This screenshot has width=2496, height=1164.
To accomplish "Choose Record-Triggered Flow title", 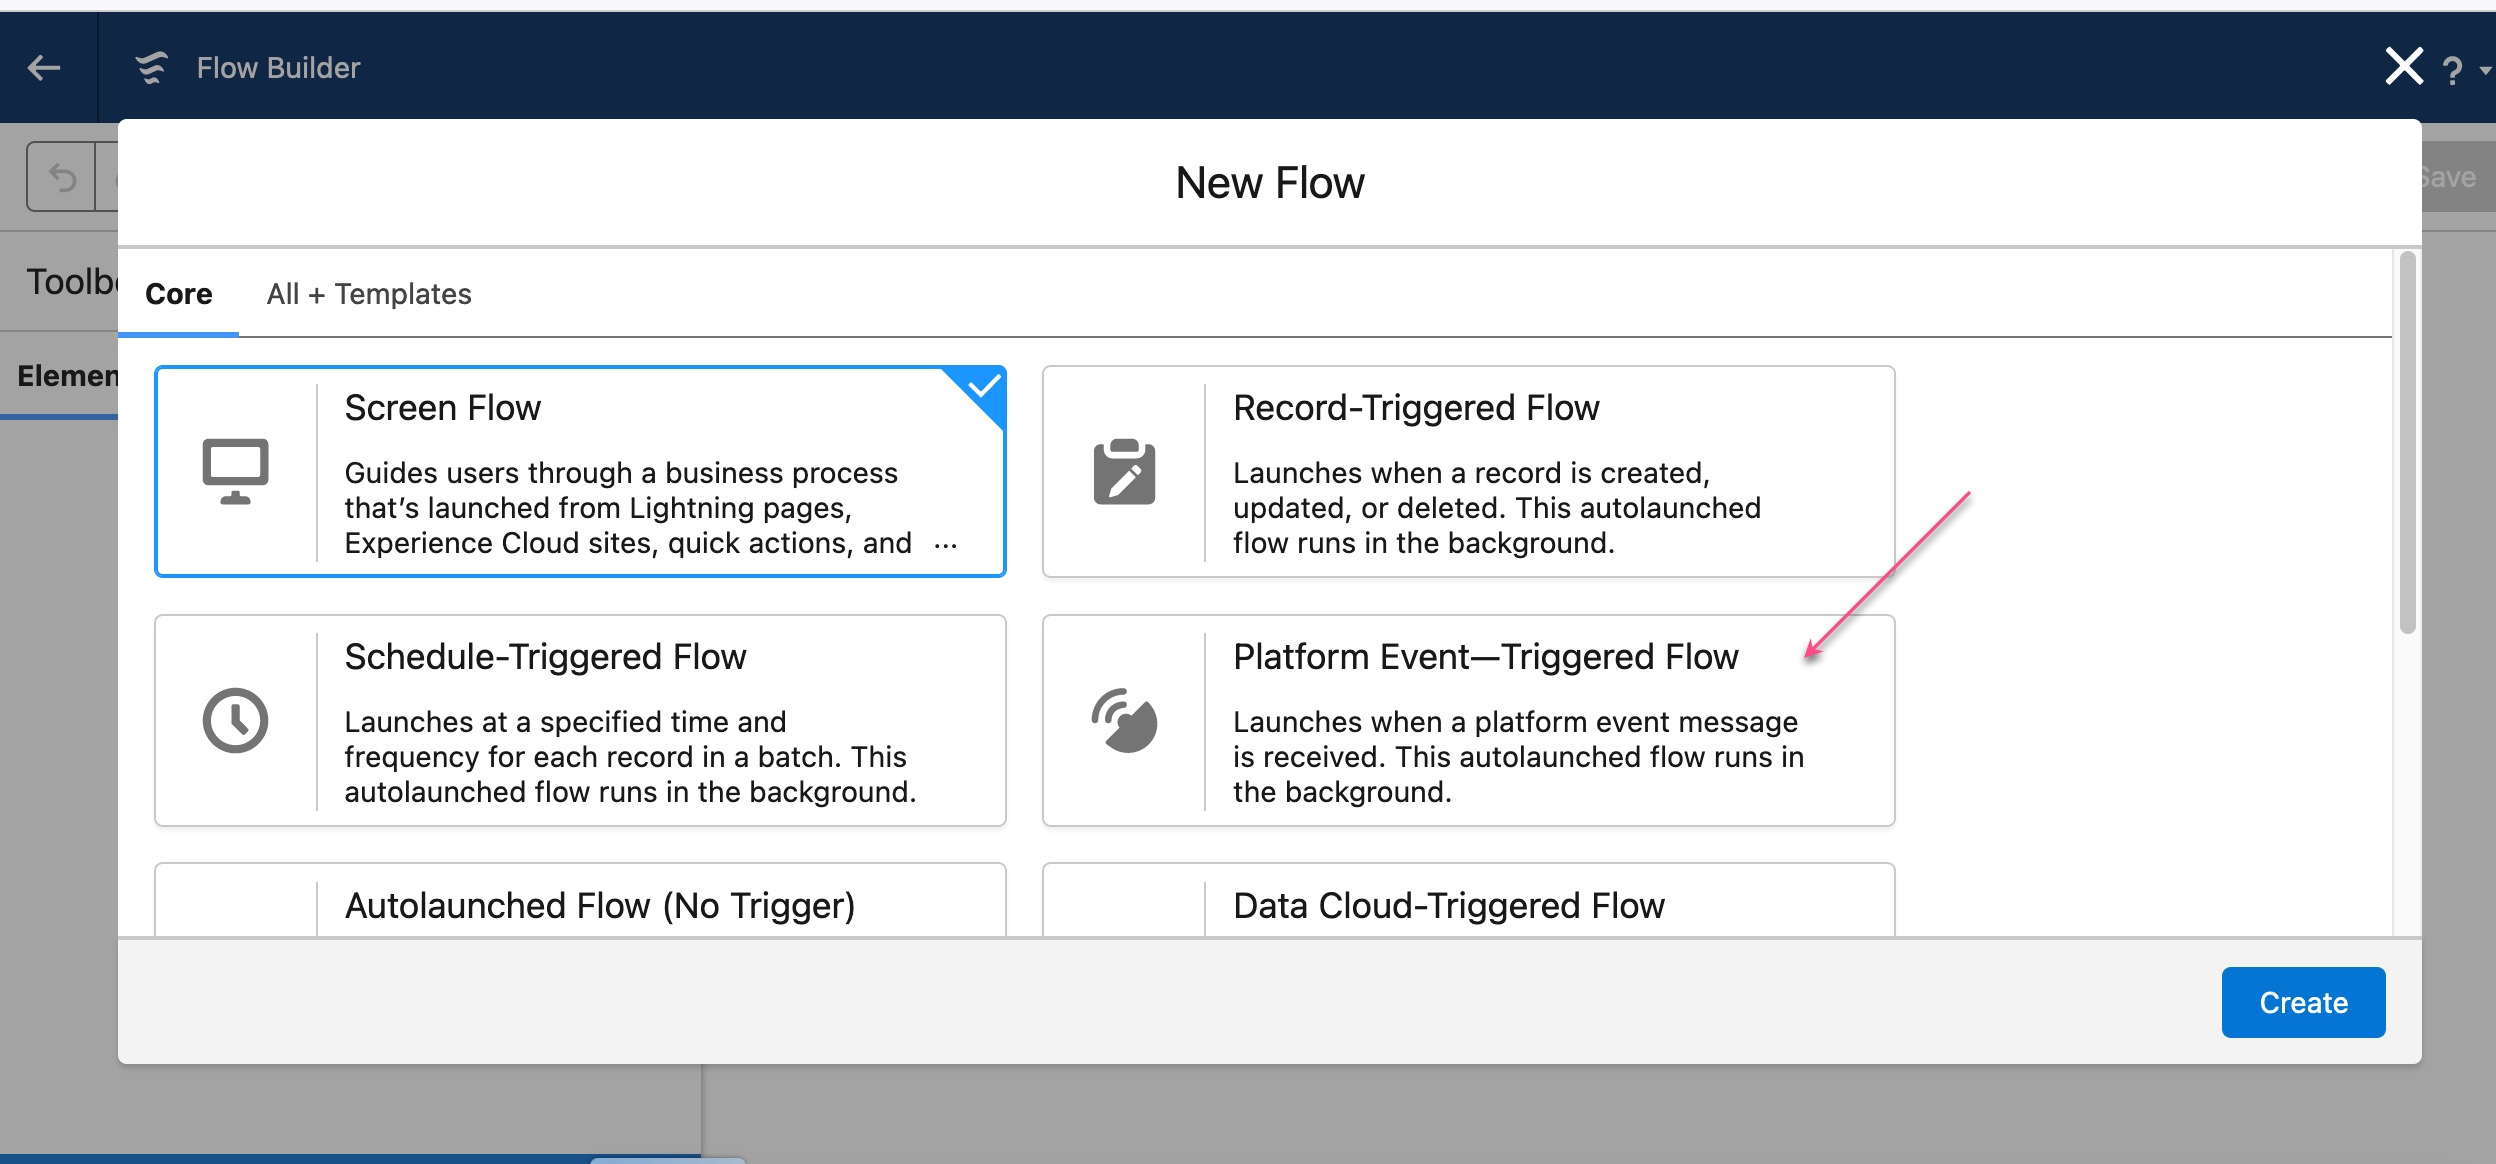I will [1416, 408].
